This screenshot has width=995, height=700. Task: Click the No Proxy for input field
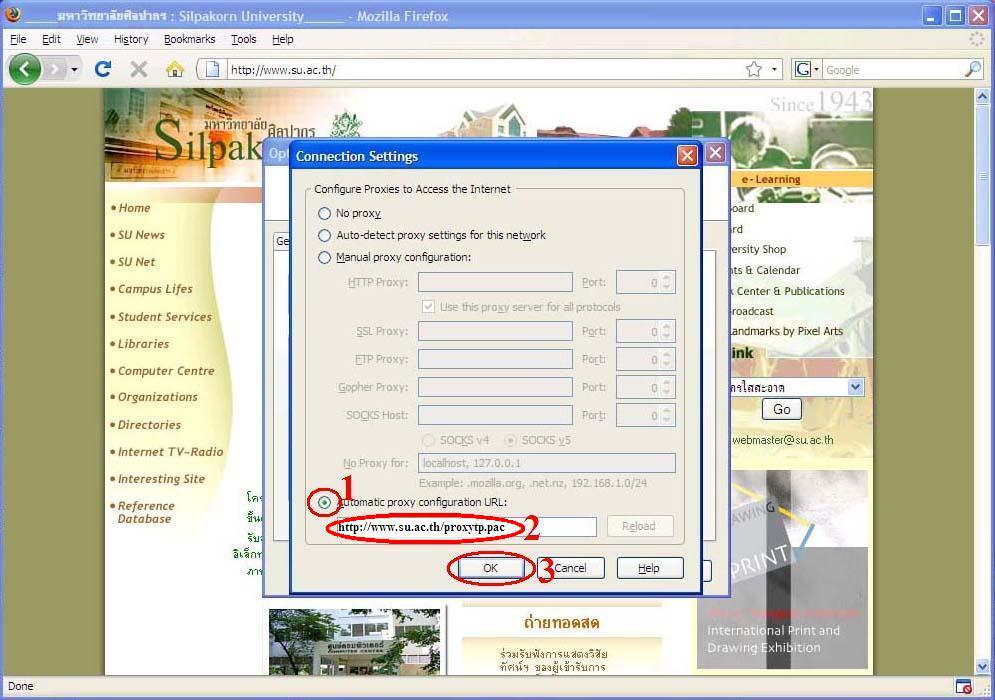(x=546, y=463)
